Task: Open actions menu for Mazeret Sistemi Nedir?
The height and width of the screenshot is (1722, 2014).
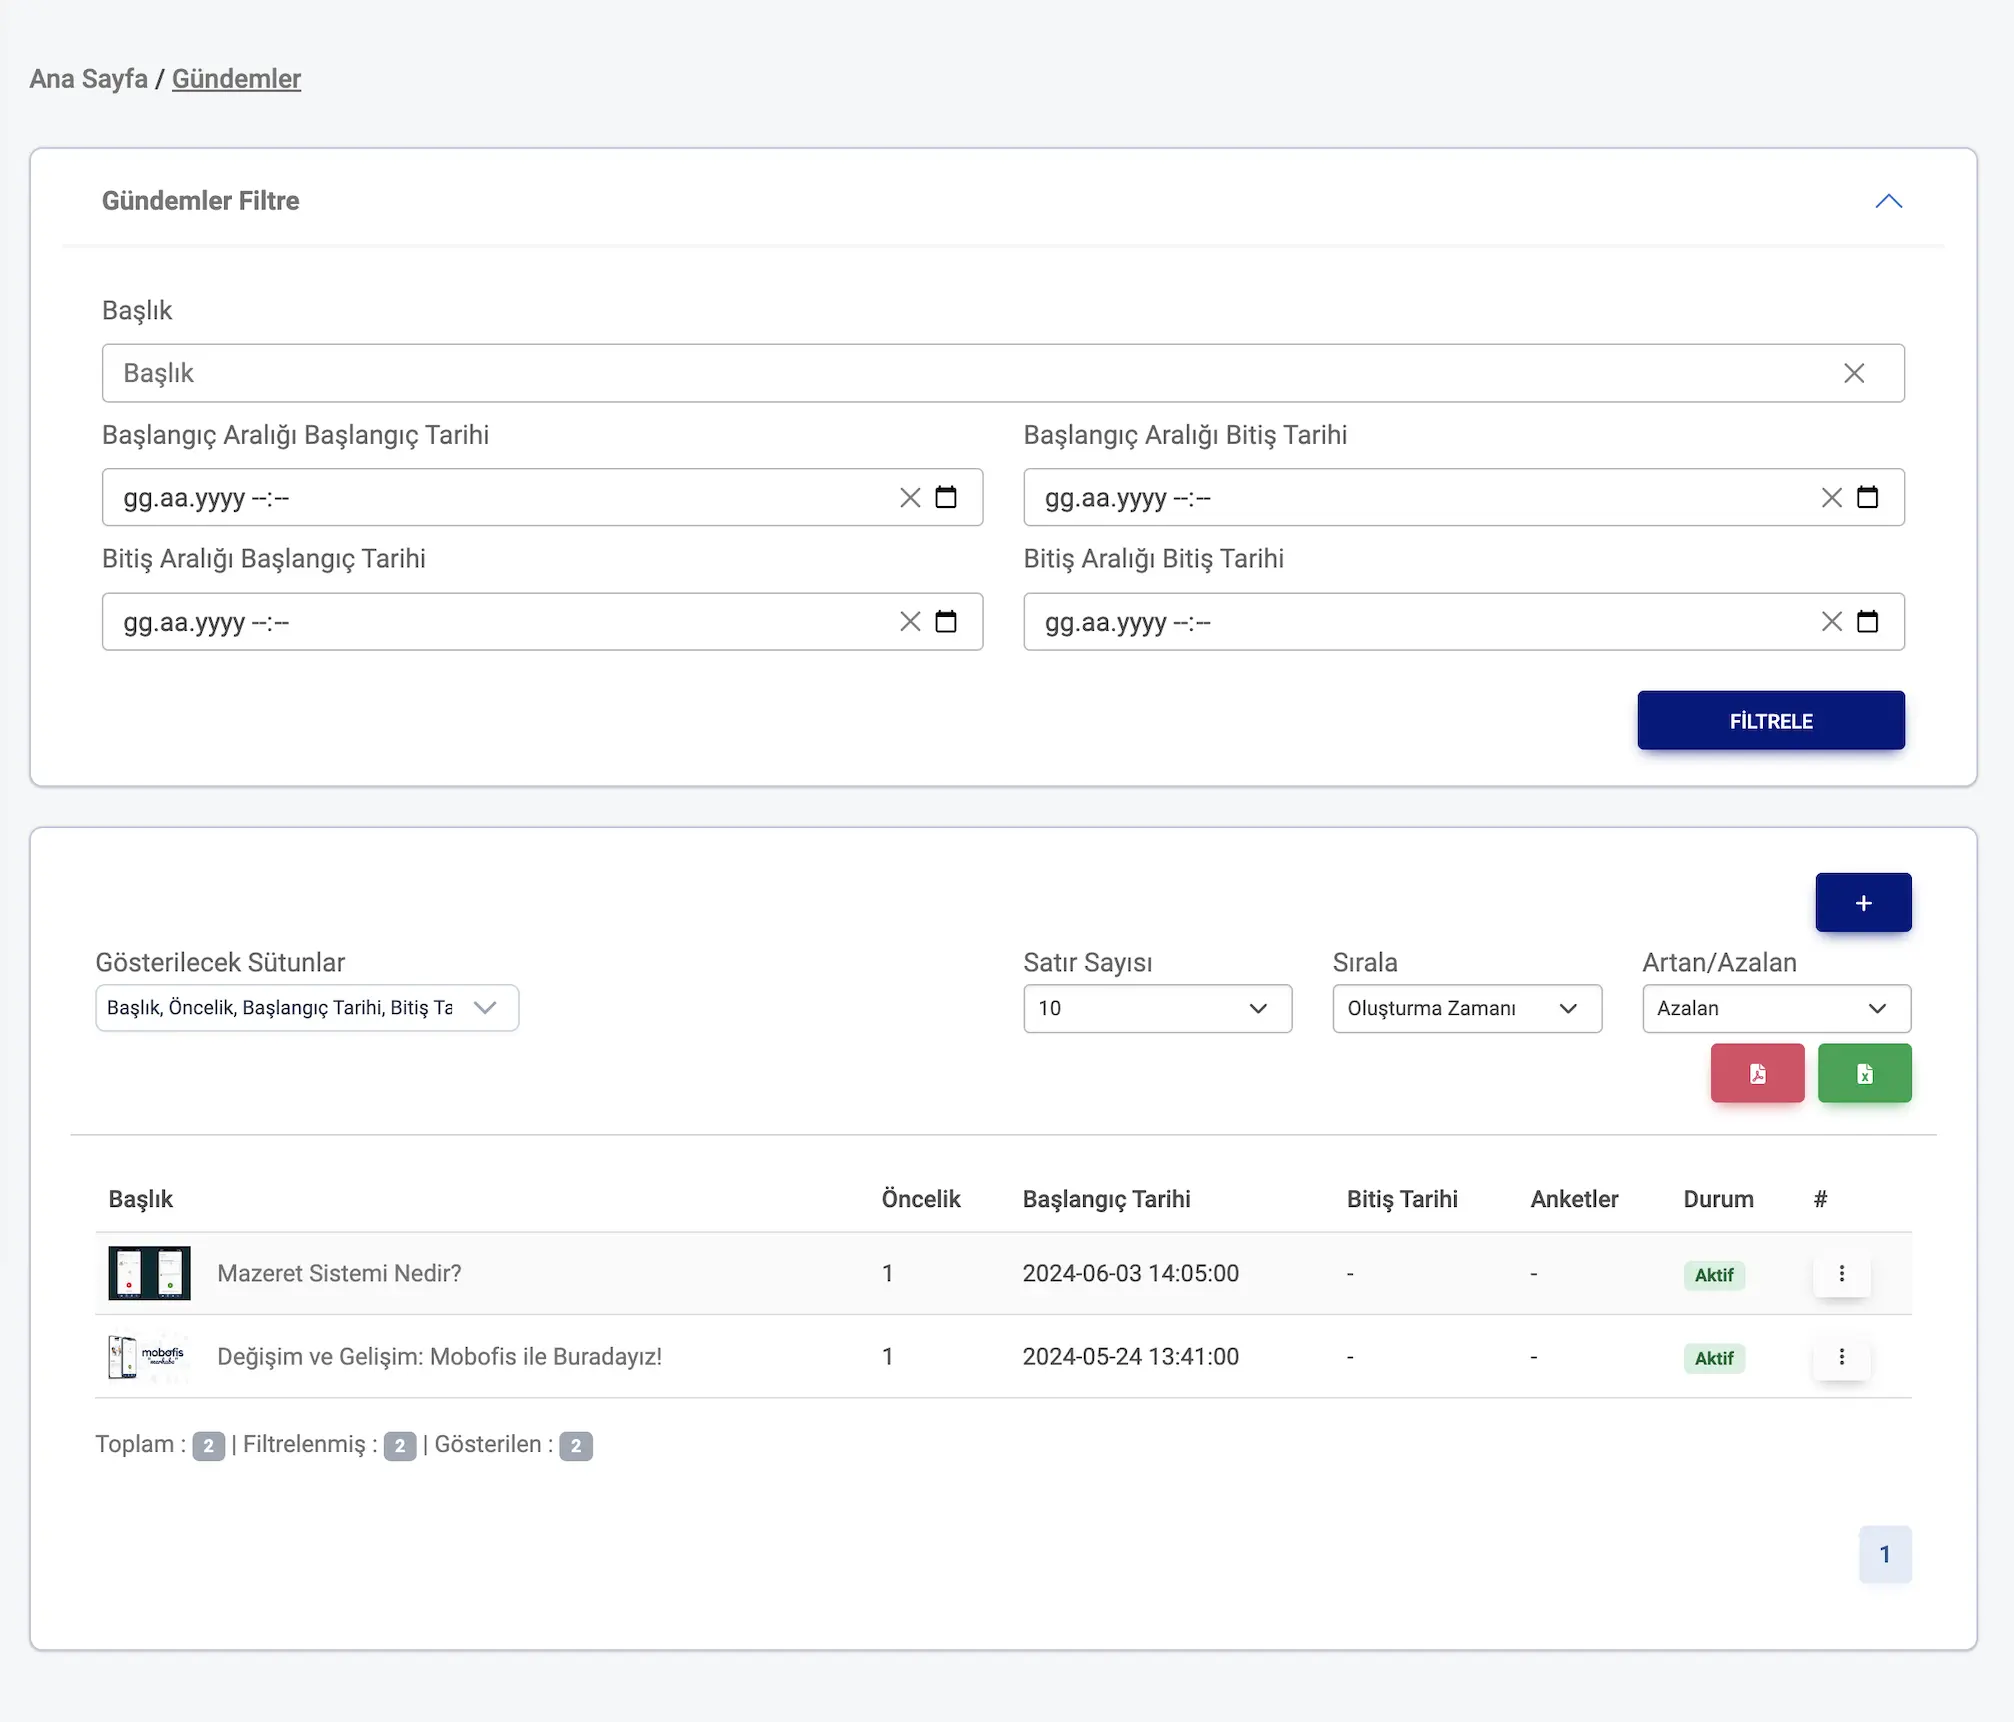Action: 1842,1273
